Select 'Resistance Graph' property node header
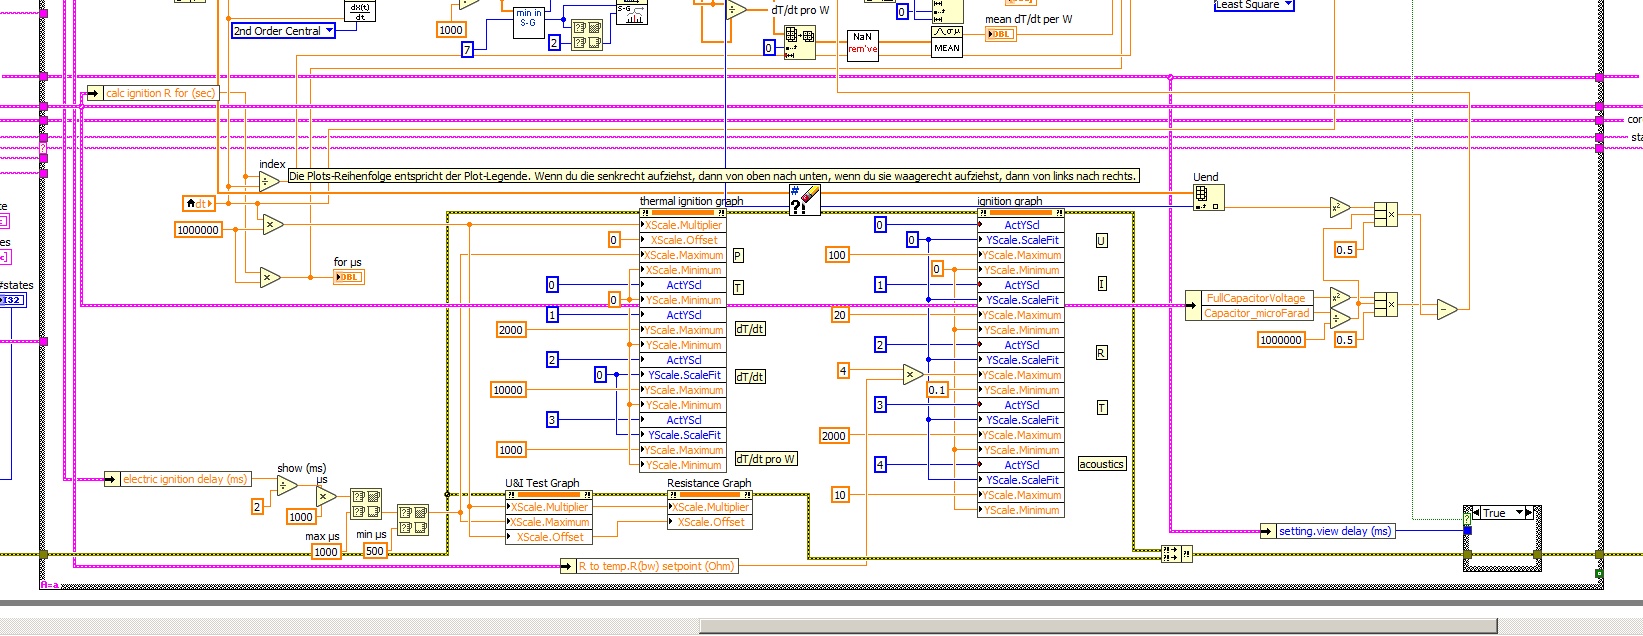 click(x=710, y=494)
